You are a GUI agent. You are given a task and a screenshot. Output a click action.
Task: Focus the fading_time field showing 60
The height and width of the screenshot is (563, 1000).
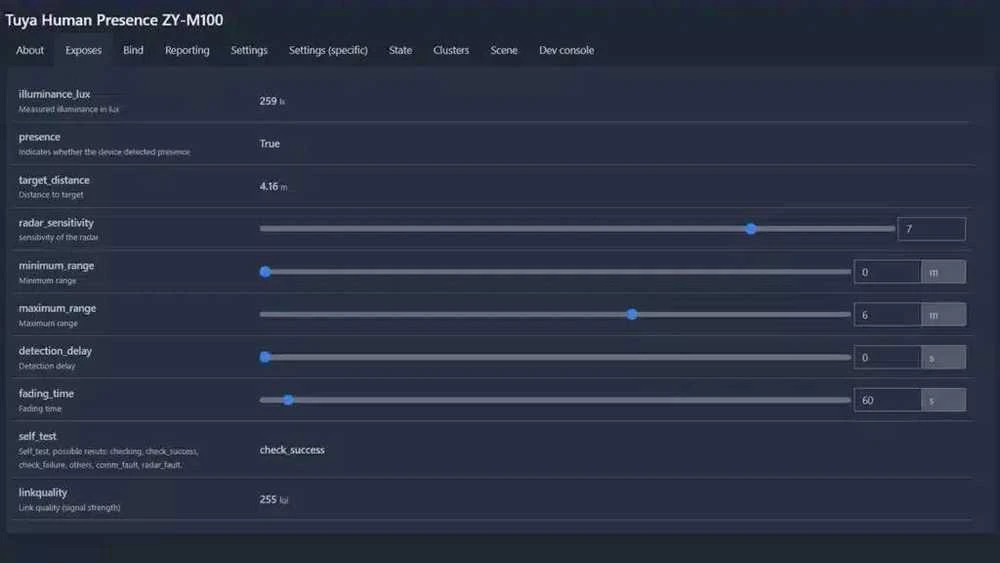[887, 400]
